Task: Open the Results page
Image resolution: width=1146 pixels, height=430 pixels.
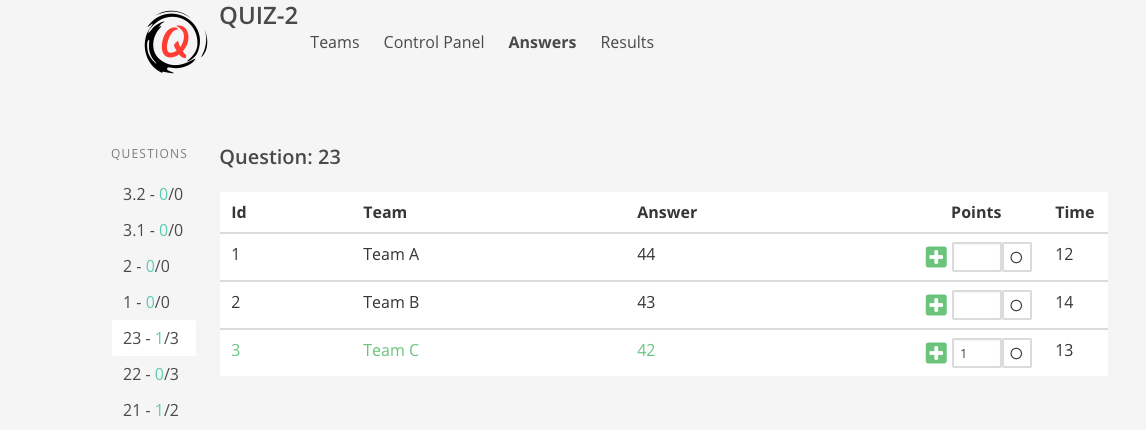Action: 627,42
